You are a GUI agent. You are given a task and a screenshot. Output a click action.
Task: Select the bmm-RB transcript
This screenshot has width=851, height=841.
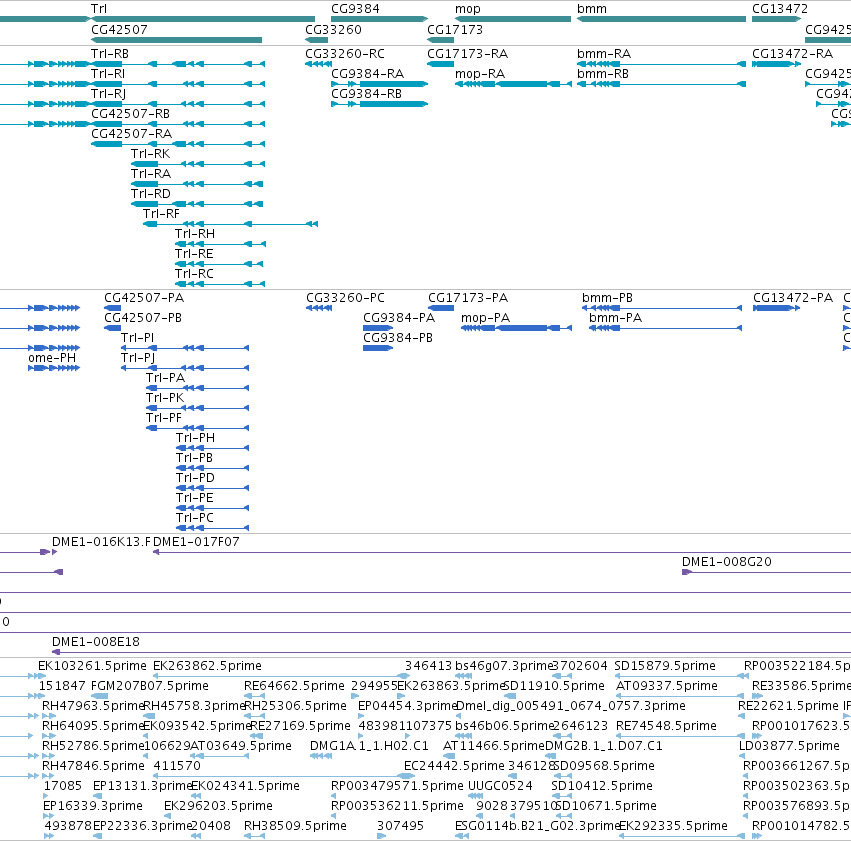point(602,74)
